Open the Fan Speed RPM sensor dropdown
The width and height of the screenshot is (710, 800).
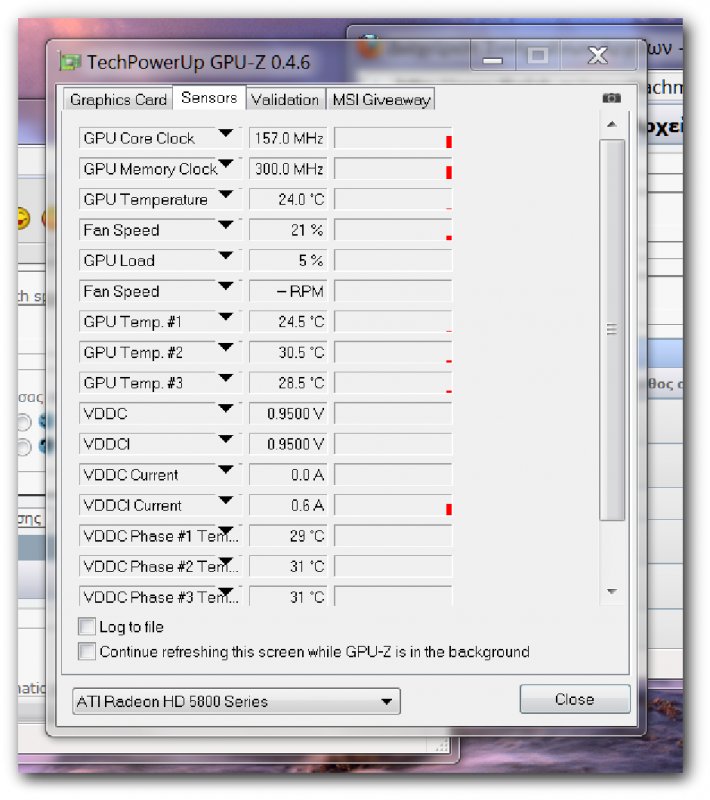coord(225,286)
